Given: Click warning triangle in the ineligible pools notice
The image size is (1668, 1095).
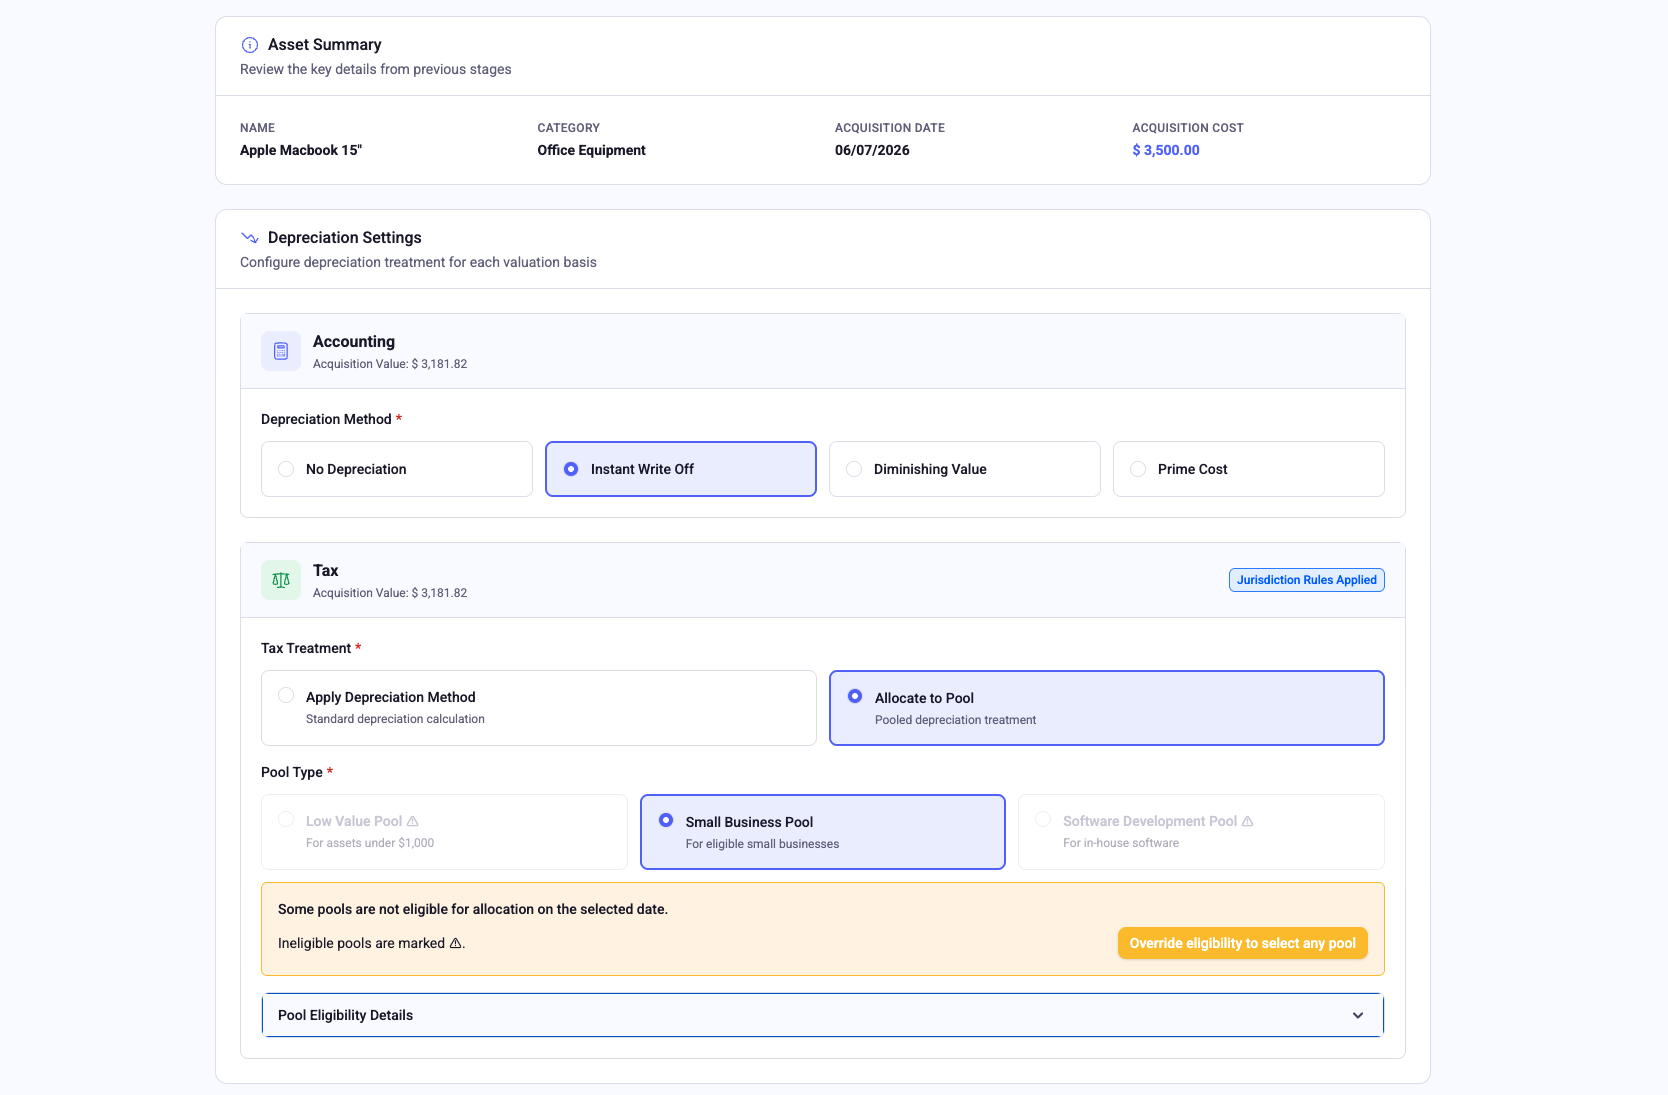Looking at the screenshot, I should [x=456, y=943].
